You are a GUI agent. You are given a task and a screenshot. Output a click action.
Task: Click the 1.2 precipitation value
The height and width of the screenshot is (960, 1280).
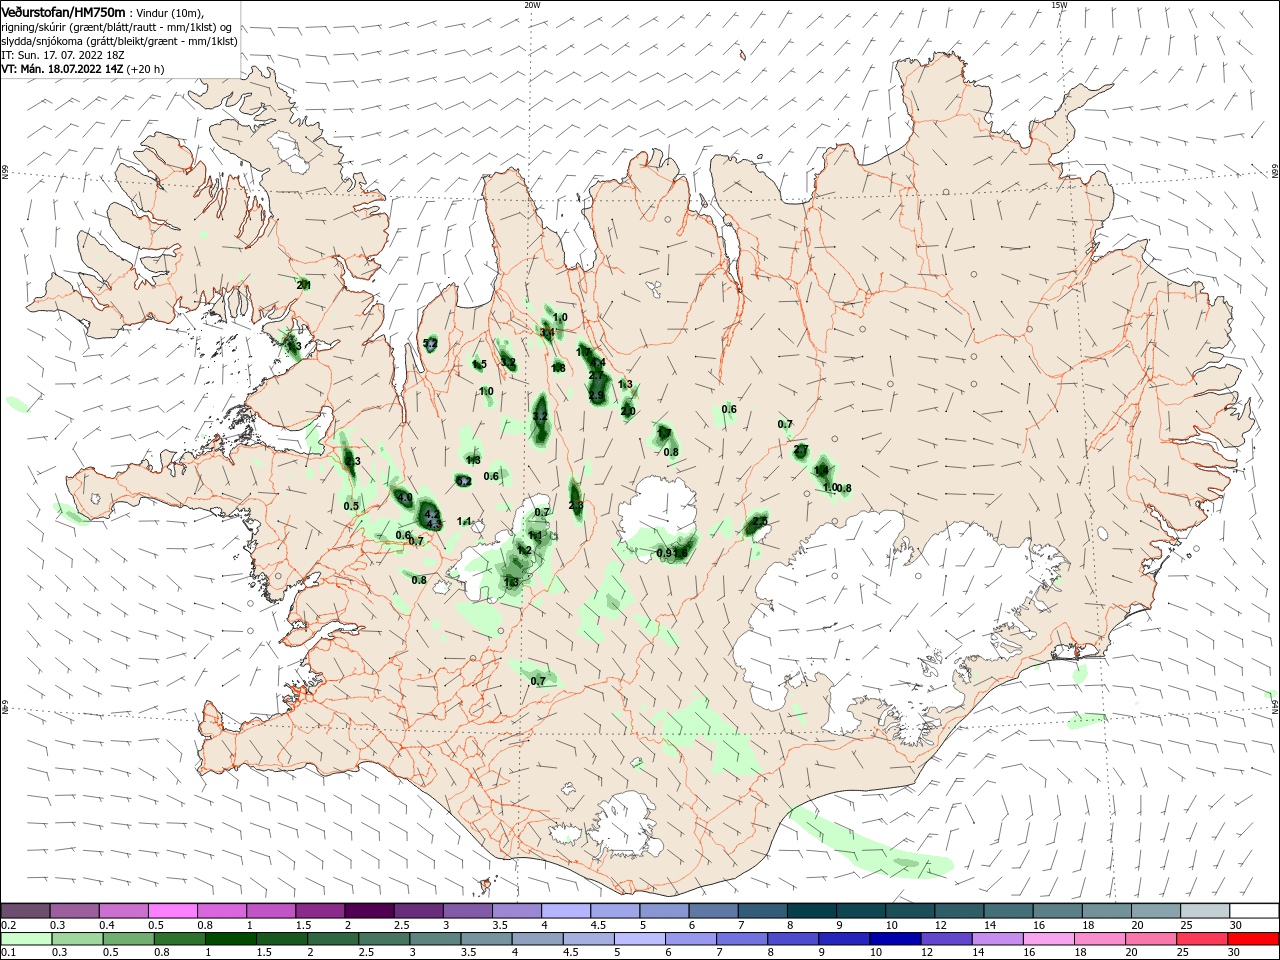coord(524,550)
